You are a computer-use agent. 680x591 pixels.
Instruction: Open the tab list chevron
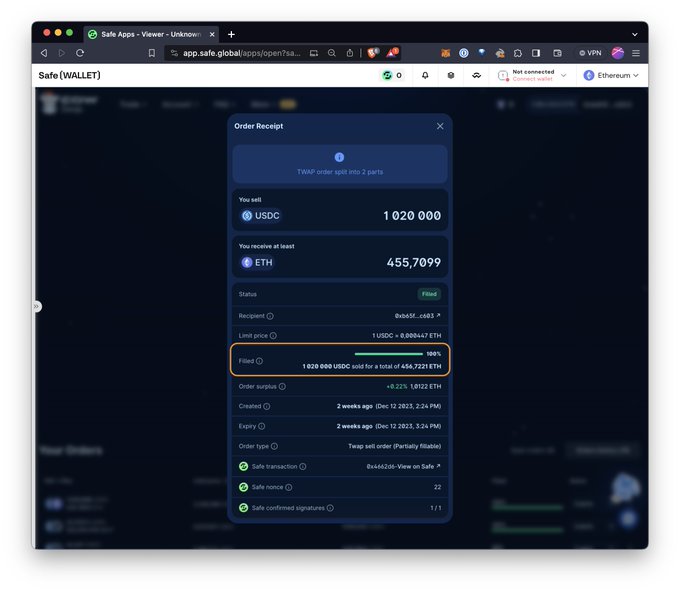click(x=634, y=34)
